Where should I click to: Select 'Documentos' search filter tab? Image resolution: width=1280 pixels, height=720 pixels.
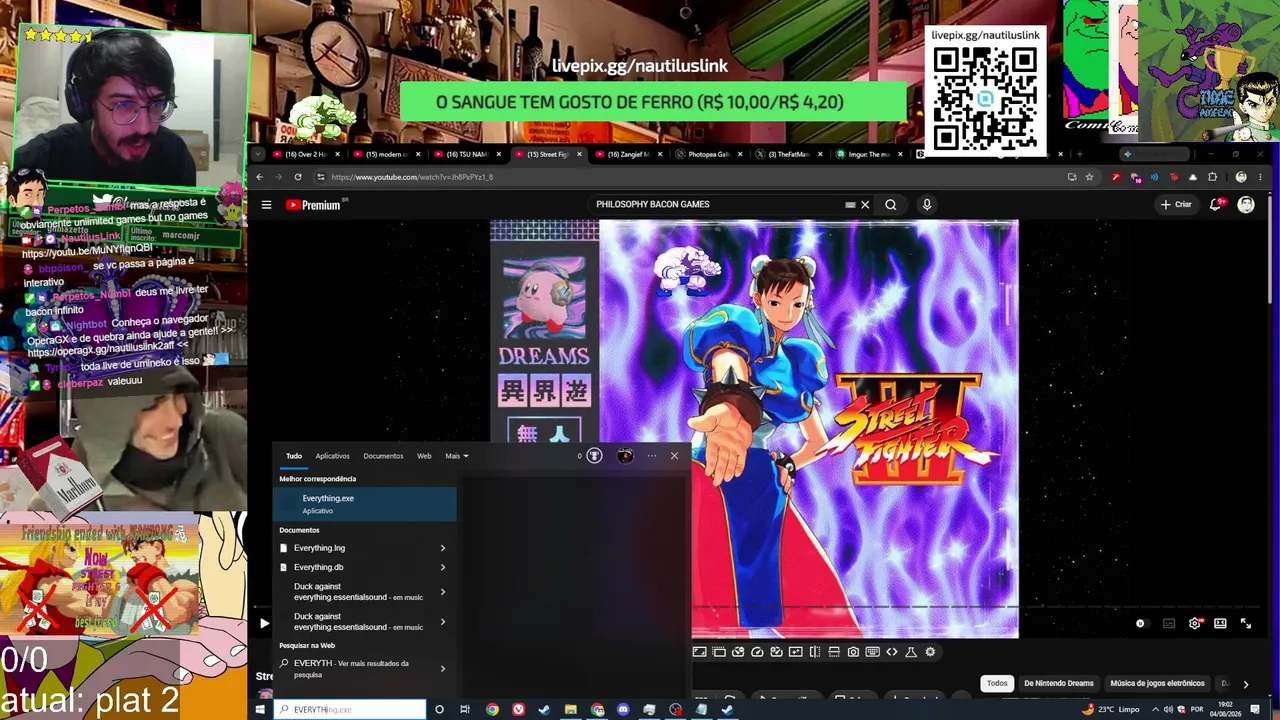click(383, 456)
